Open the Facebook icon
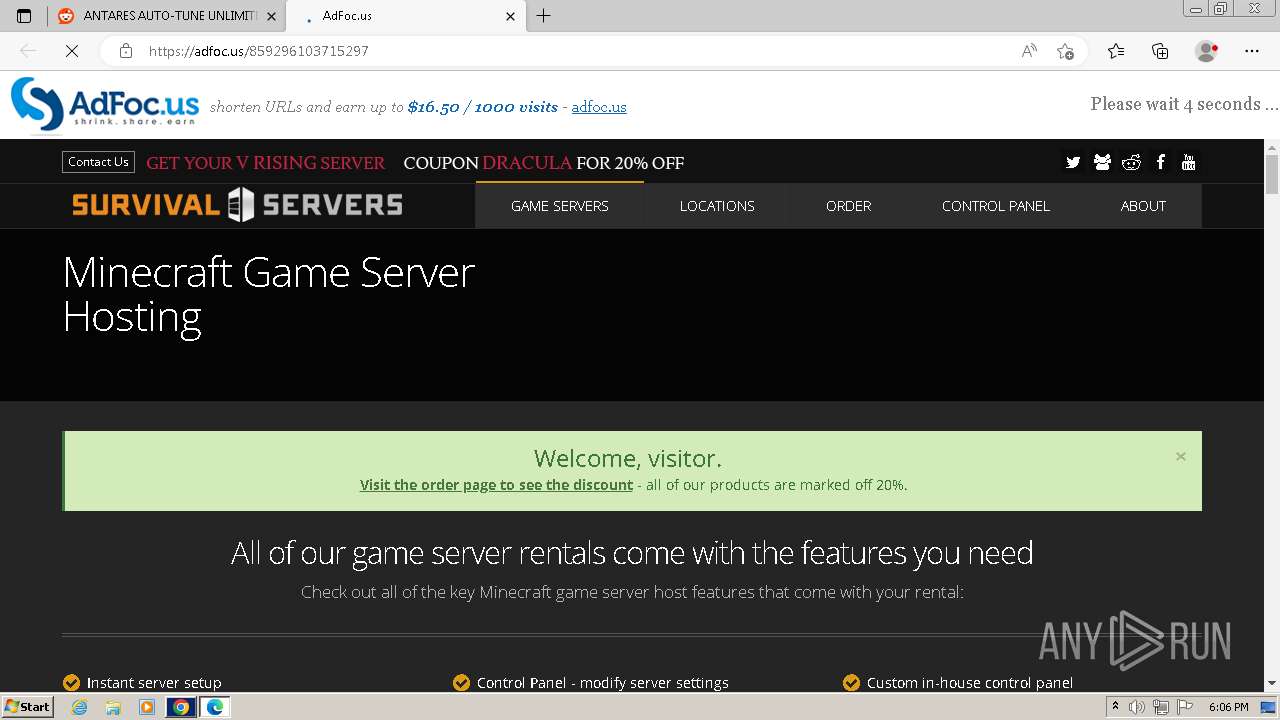This screenshot has height=720, width=1280. [x=1160, y=162]
